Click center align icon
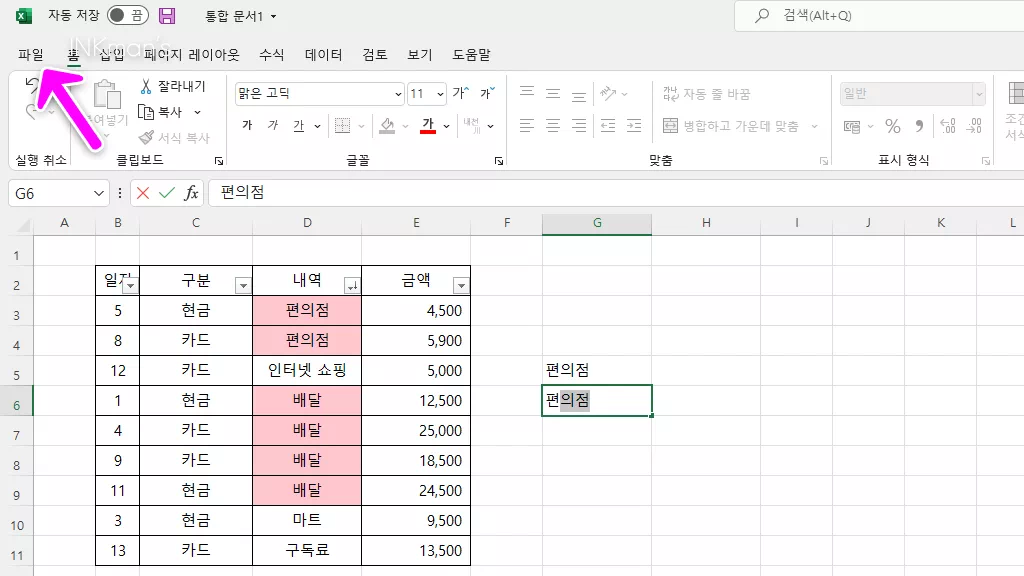Screen dimensions: 1024x576 click(553, 125)
